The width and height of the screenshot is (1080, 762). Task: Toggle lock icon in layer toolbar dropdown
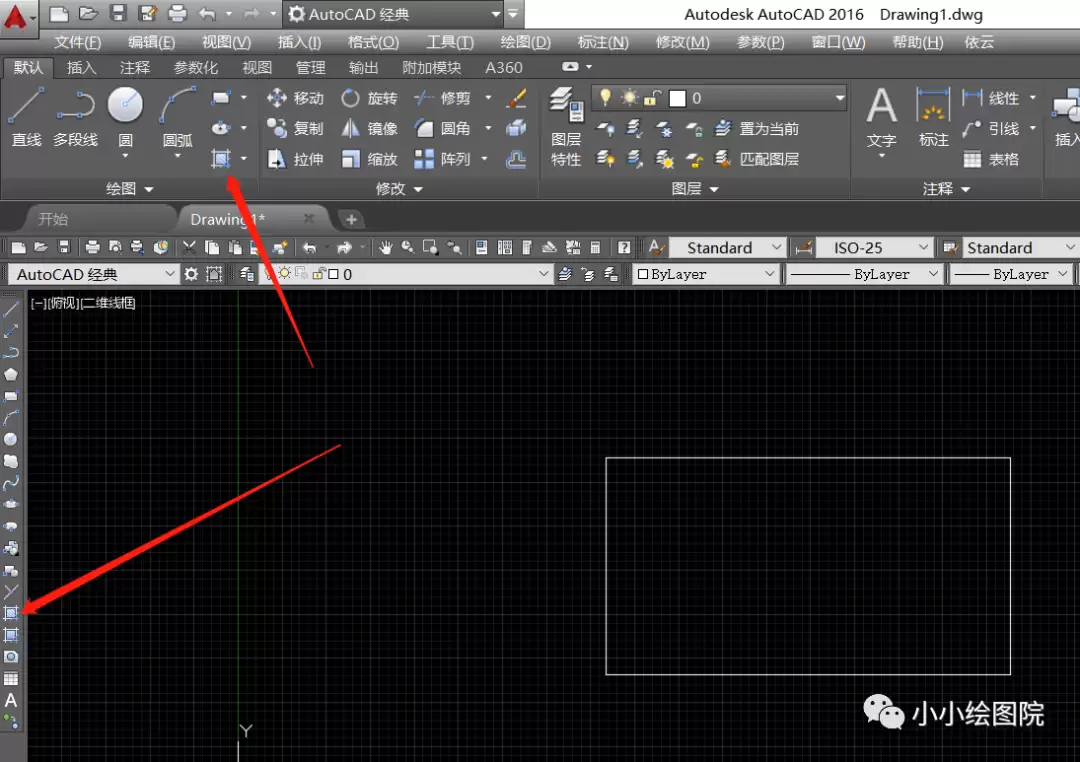[x=318, y=274]
